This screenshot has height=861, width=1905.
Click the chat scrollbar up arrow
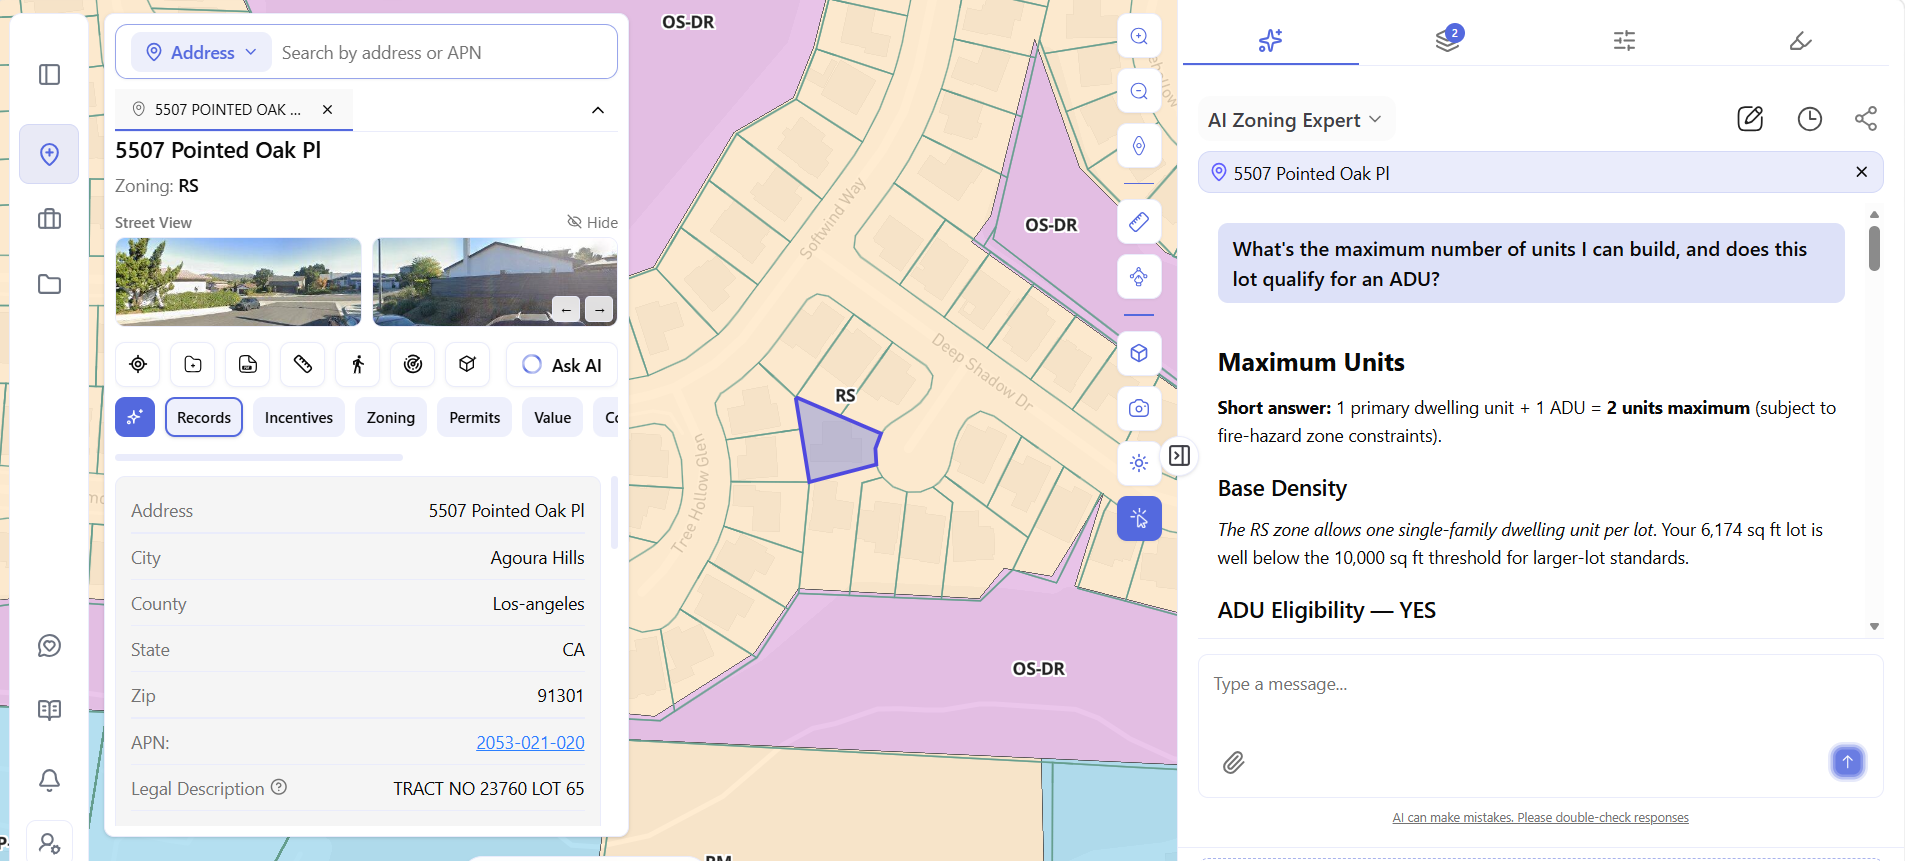1874,214
